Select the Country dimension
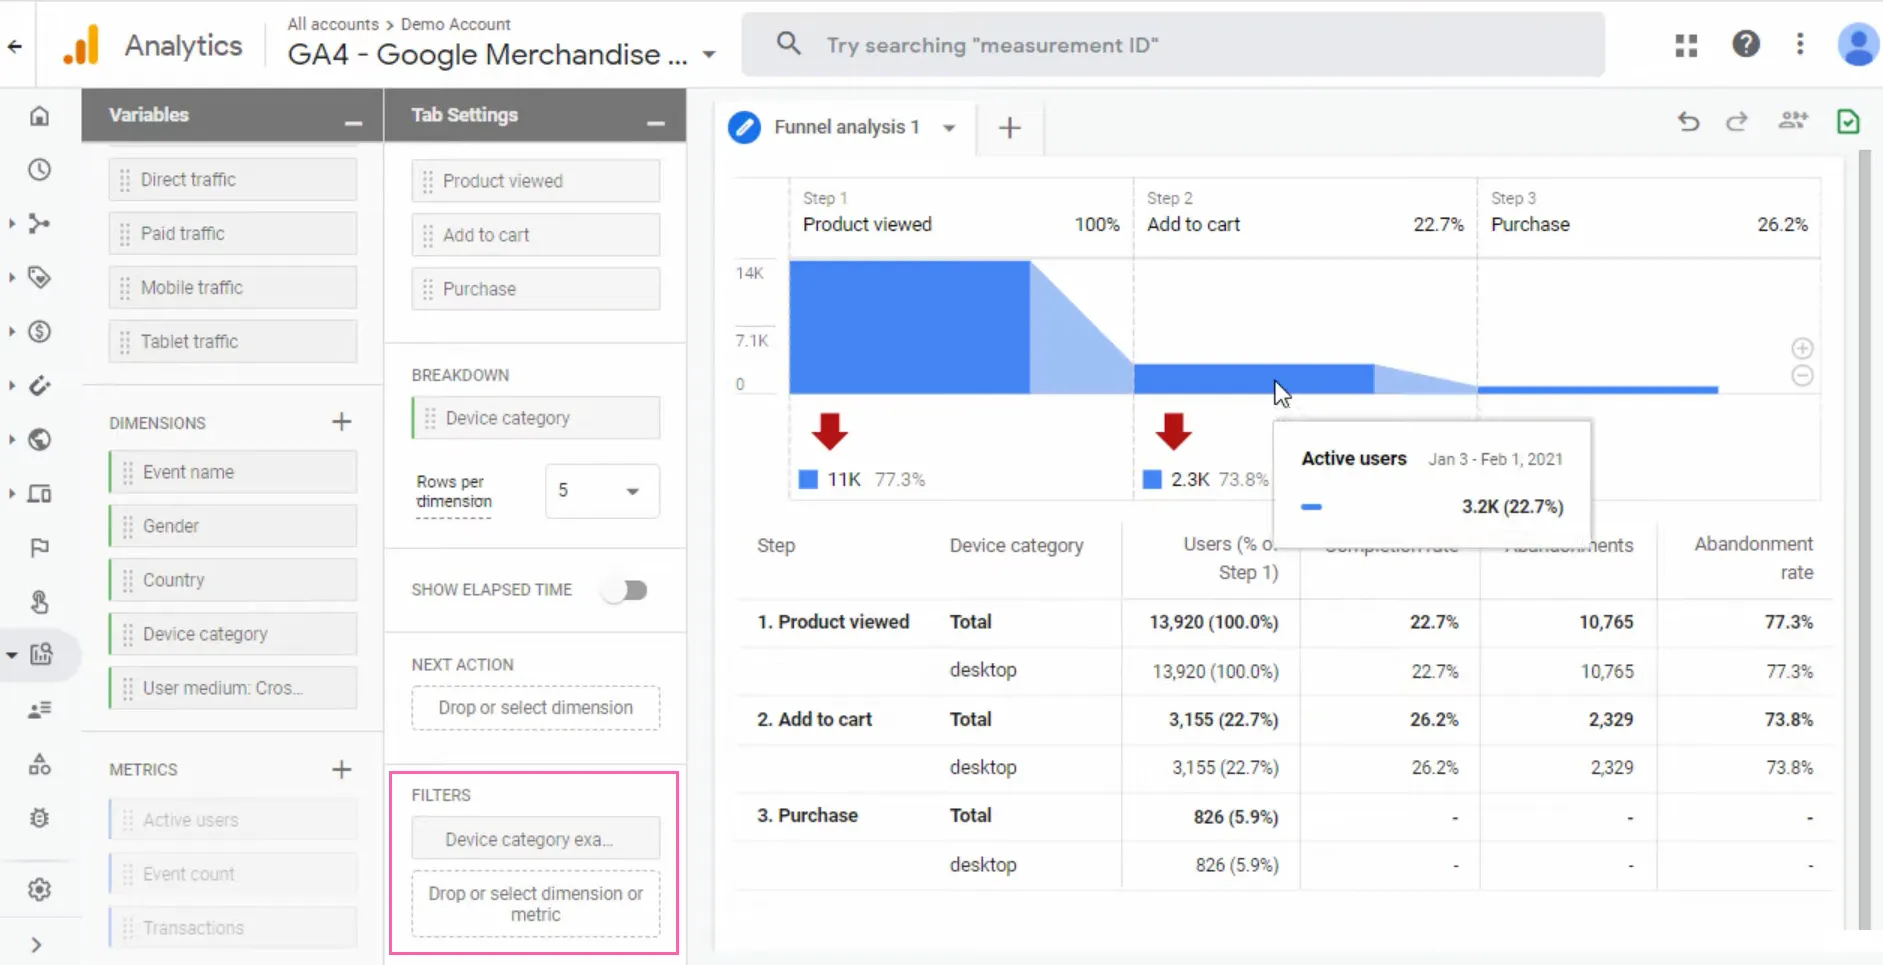Screen dimensions: 1883x965 click(x=233, y=580)
